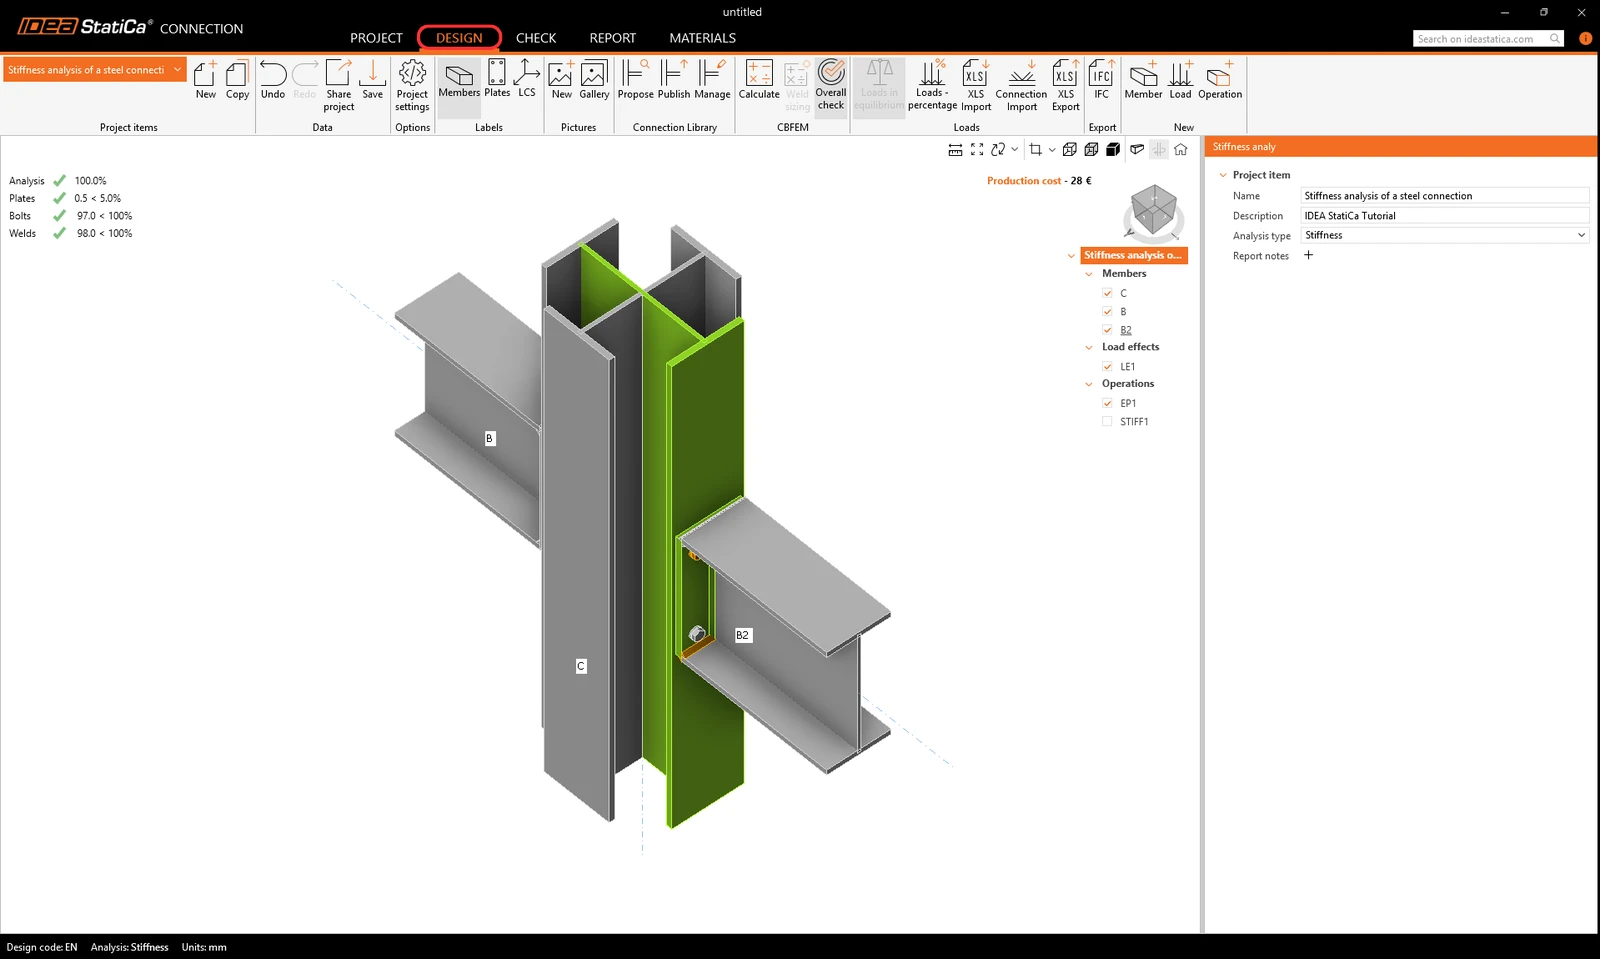This screenshot has height=959, width=1600.
Task: Open the Analysis type dropdown
Action: pos(1445,235)
